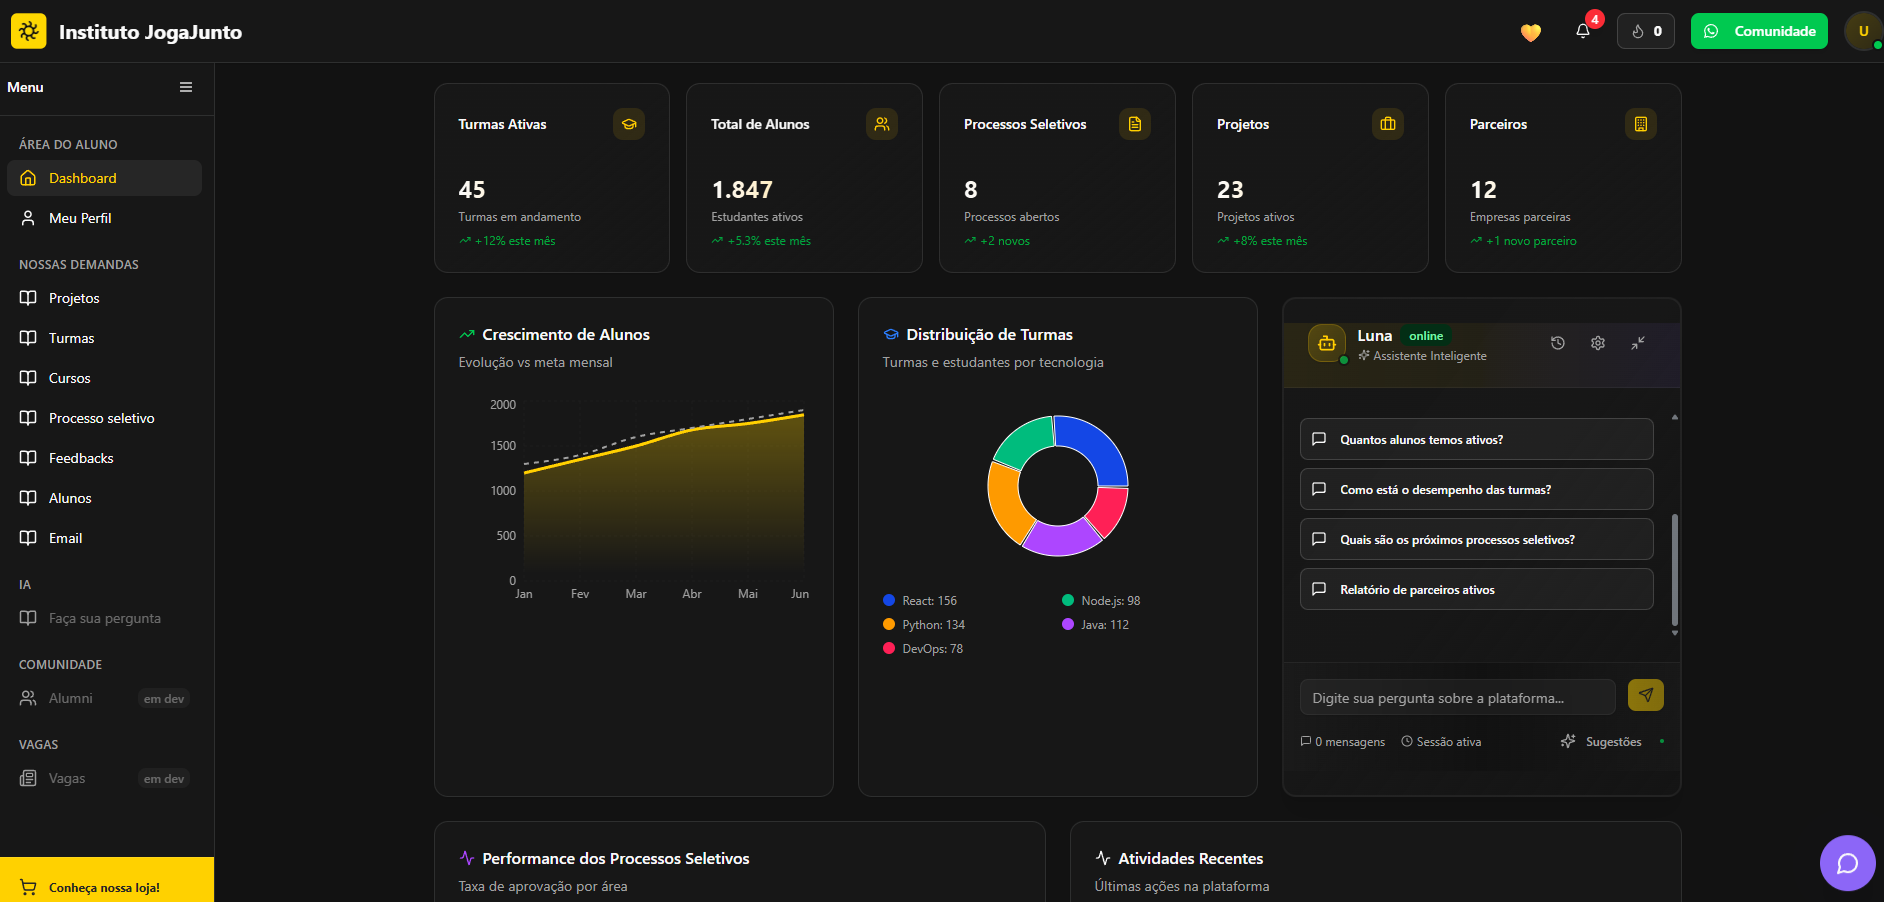Open Luna chat history icon
1884x902 pixels.
pyautogui.click(x=1558, y=343)
